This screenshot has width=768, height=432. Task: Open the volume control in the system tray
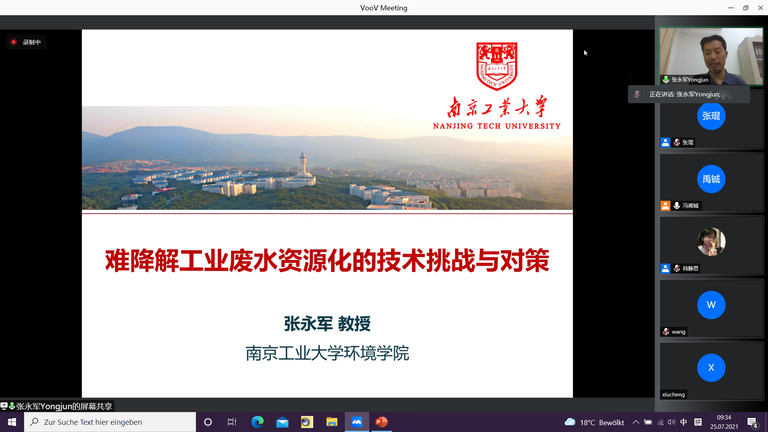(x=672, y=422)
